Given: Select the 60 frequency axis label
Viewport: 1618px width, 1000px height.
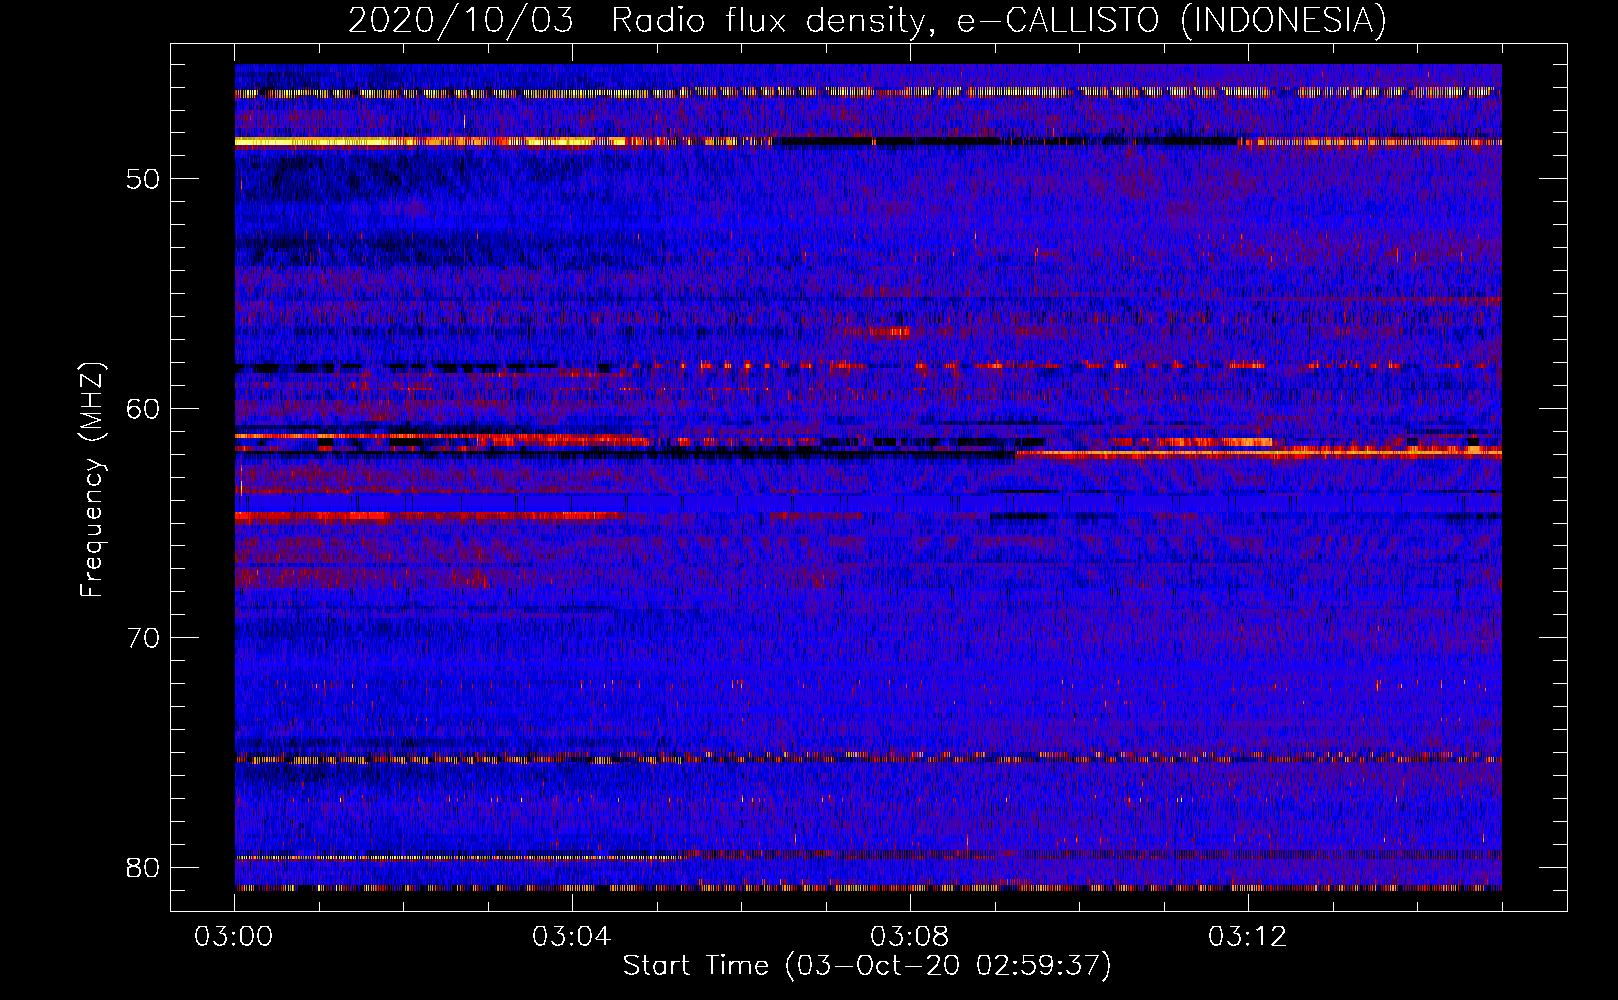Looking at the screenshot, I should (143, 408).
